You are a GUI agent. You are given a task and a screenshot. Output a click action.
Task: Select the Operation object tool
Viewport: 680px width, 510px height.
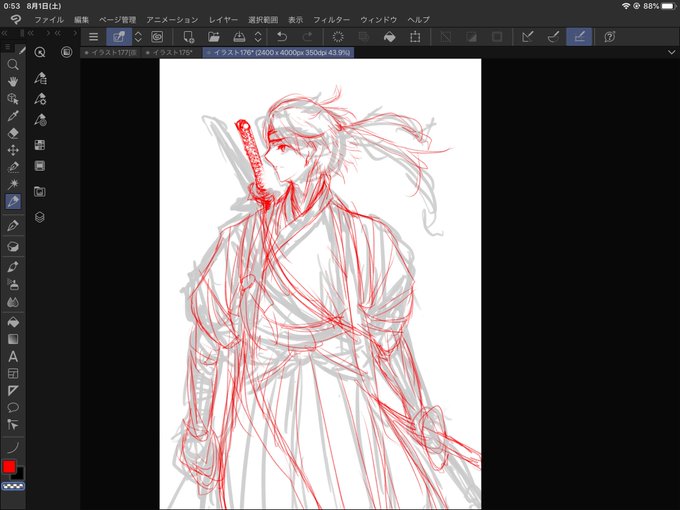(13, 99)
